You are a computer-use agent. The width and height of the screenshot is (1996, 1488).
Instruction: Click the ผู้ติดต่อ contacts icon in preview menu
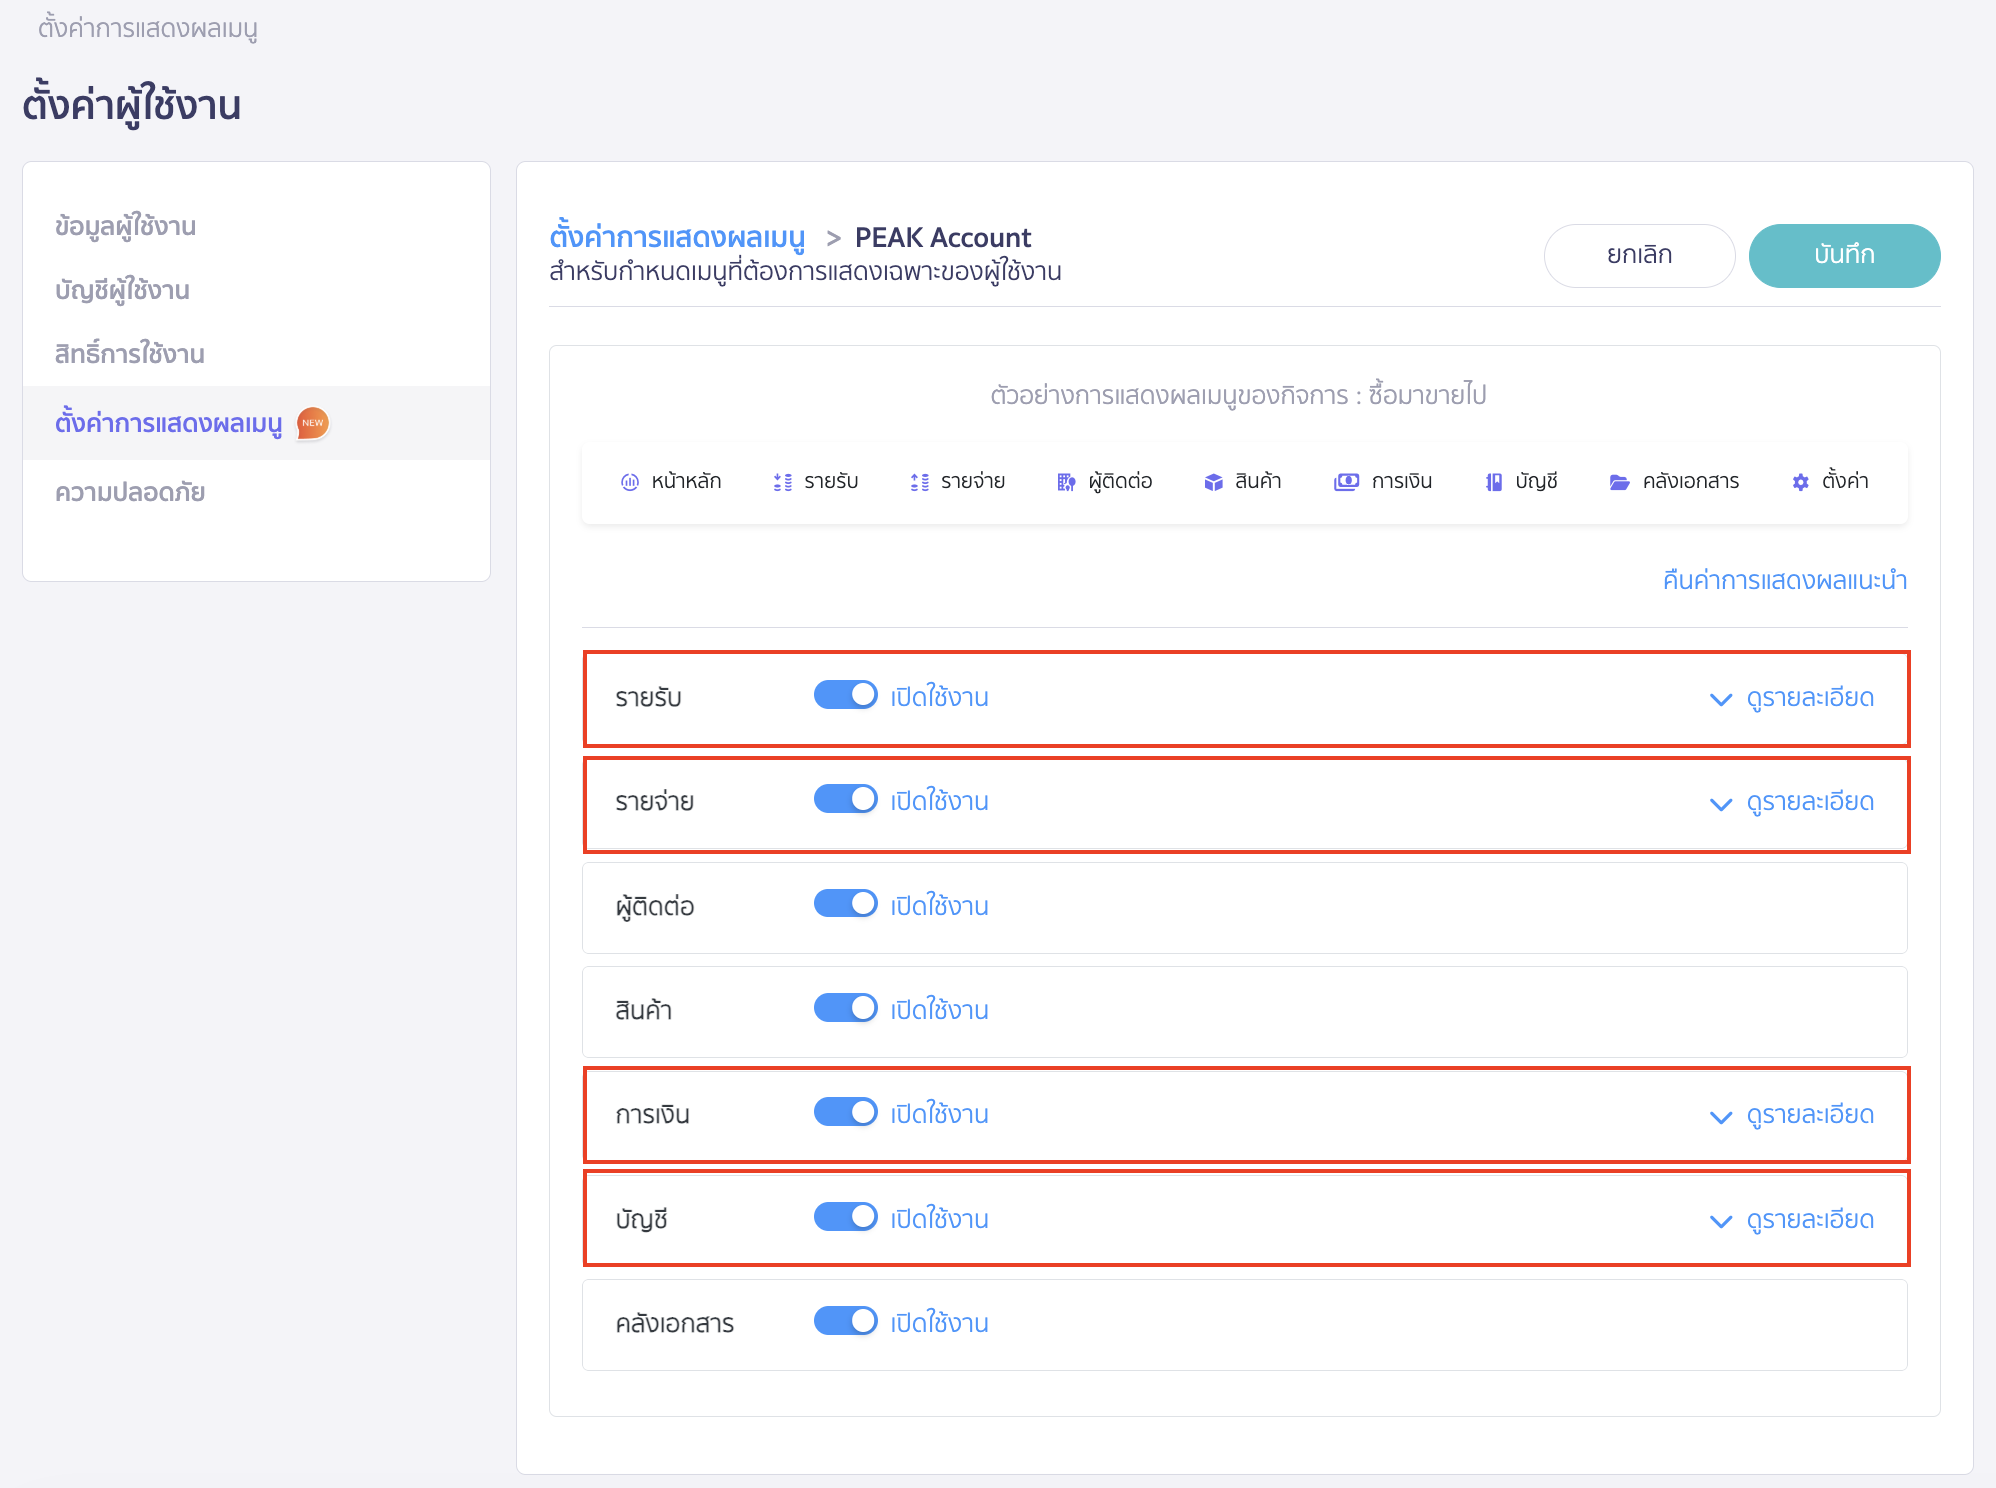click(x=1066, y=482)
